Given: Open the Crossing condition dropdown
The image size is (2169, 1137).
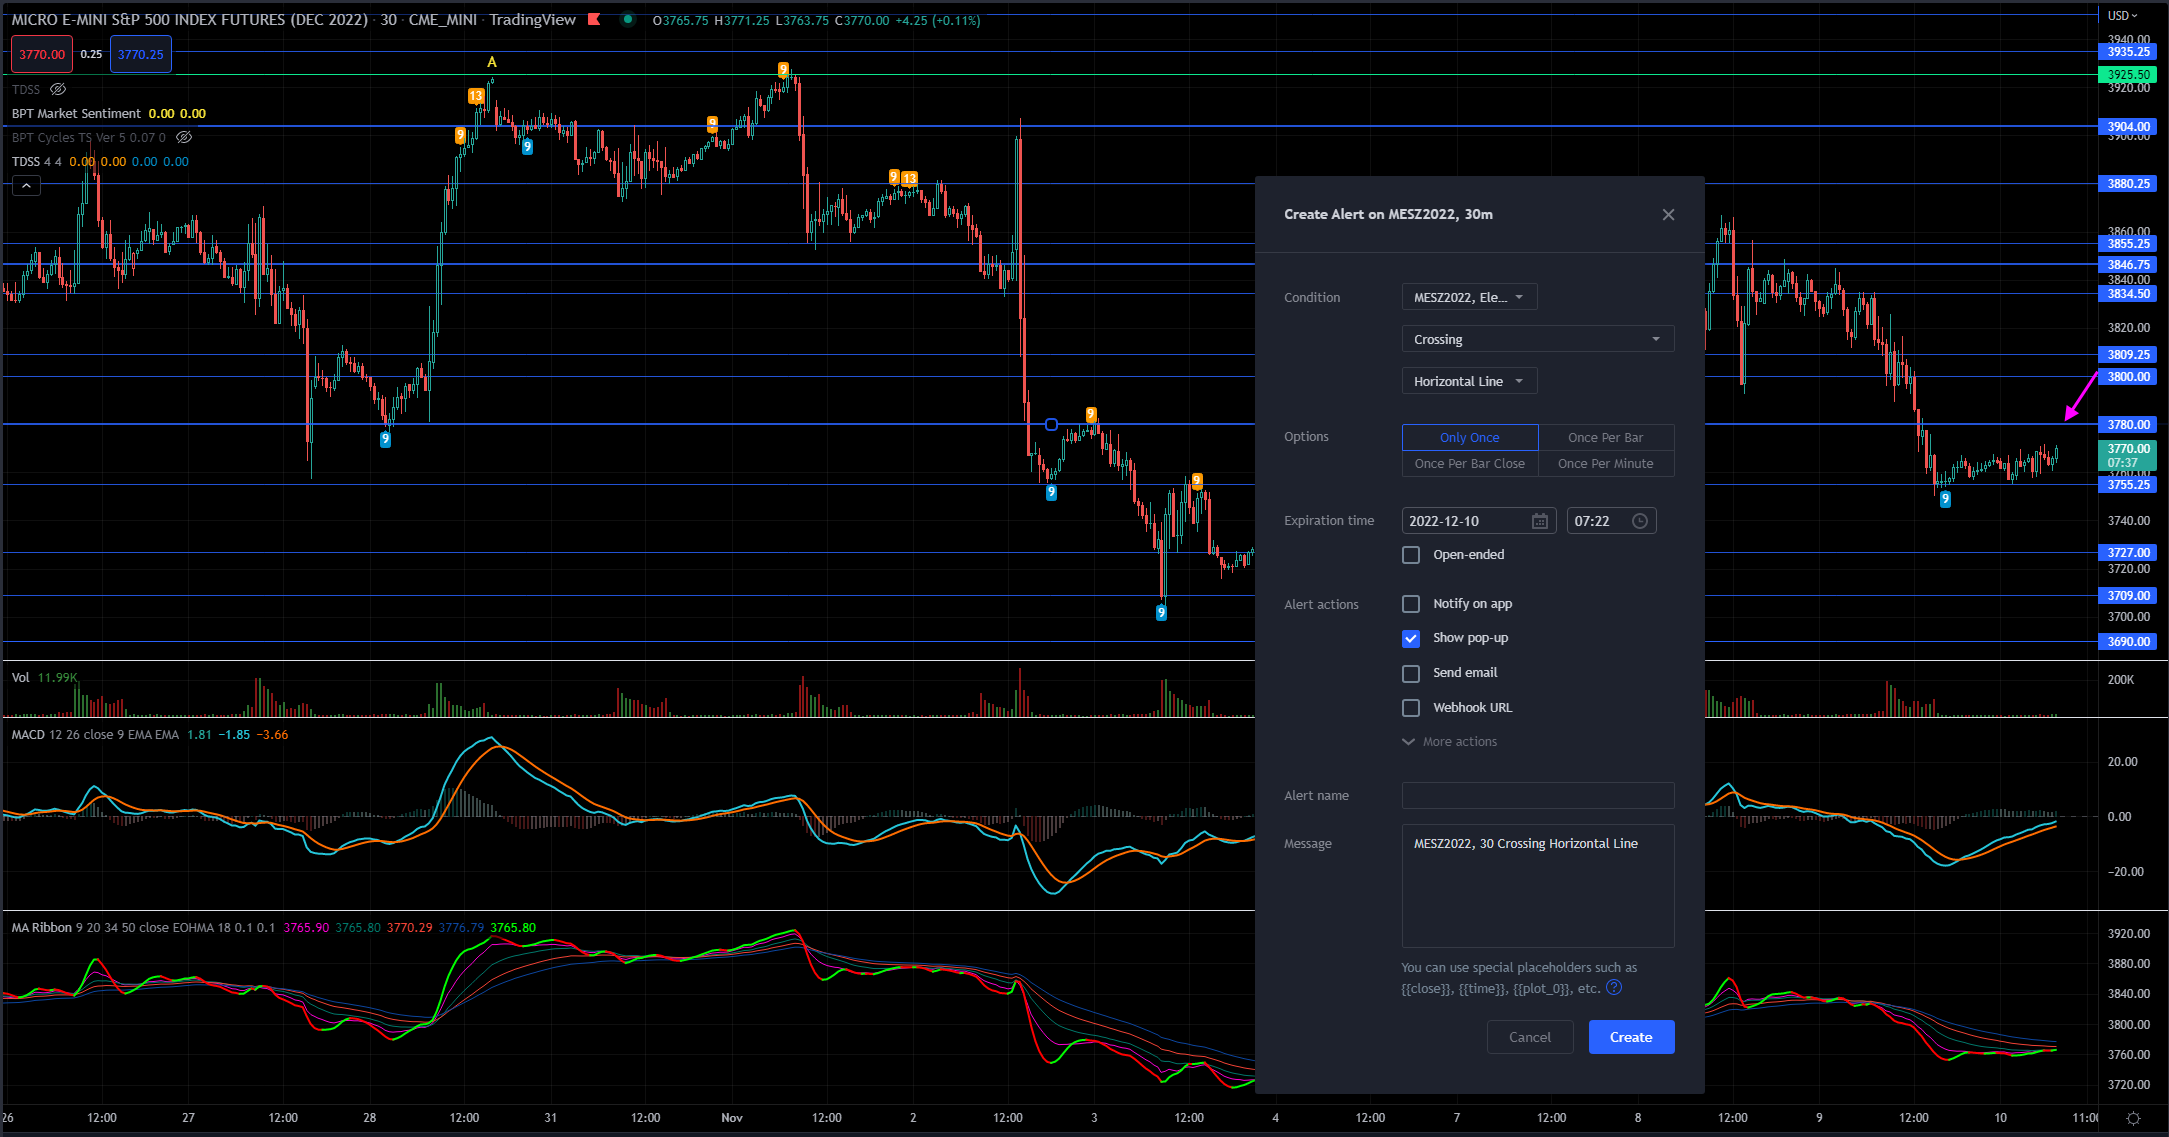Looking at the screenshot, I should [x=1537, y=339].
